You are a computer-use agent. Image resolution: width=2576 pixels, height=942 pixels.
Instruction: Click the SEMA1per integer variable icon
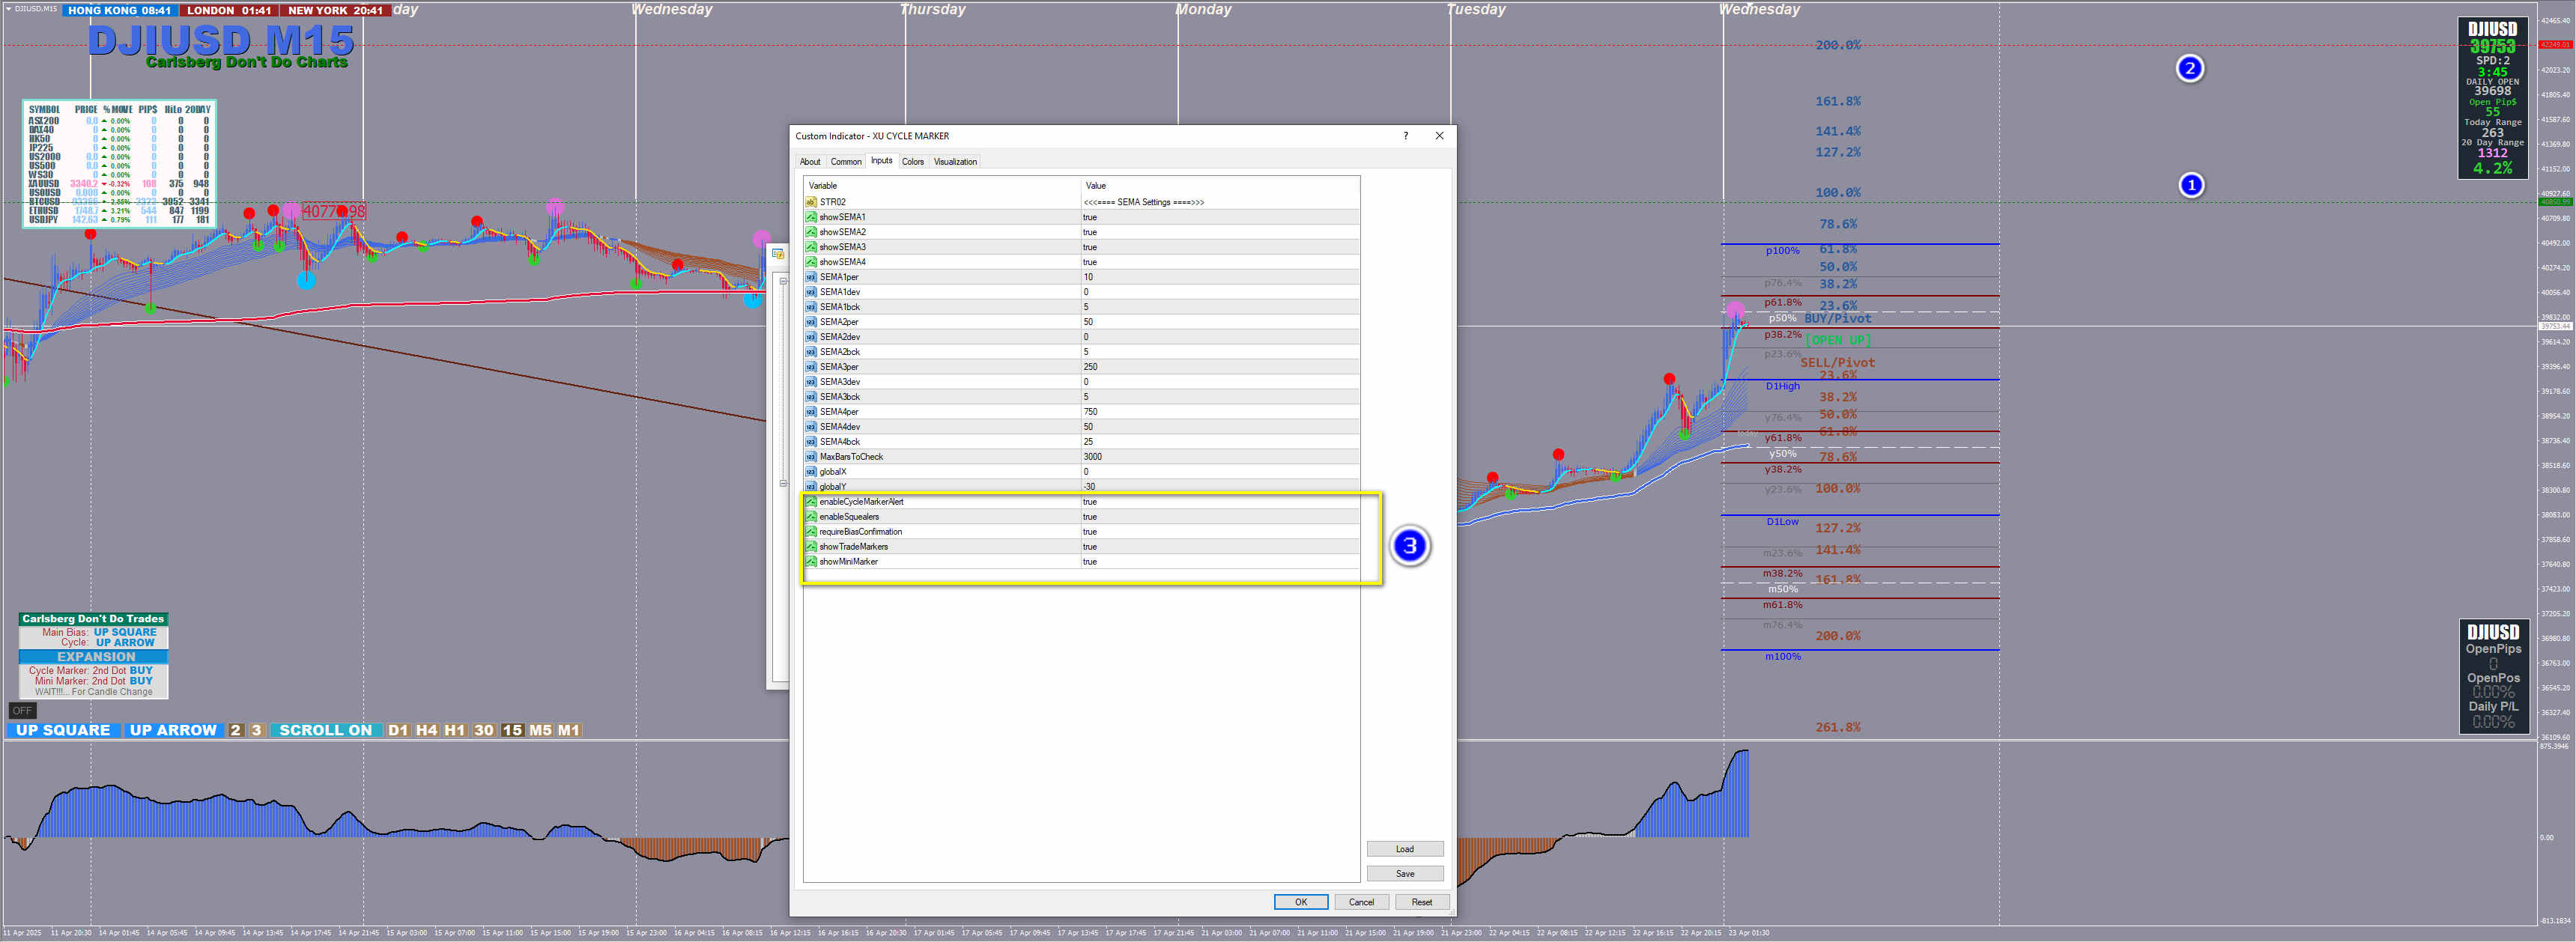pos(811,277)
